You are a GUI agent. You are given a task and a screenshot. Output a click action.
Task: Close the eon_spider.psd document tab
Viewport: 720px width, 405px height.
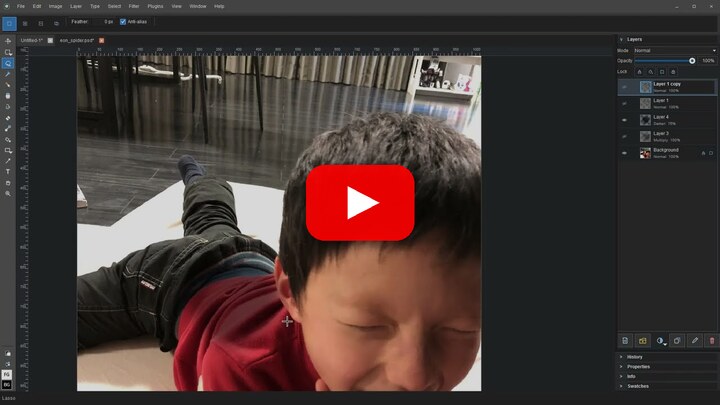pos(101,40)
